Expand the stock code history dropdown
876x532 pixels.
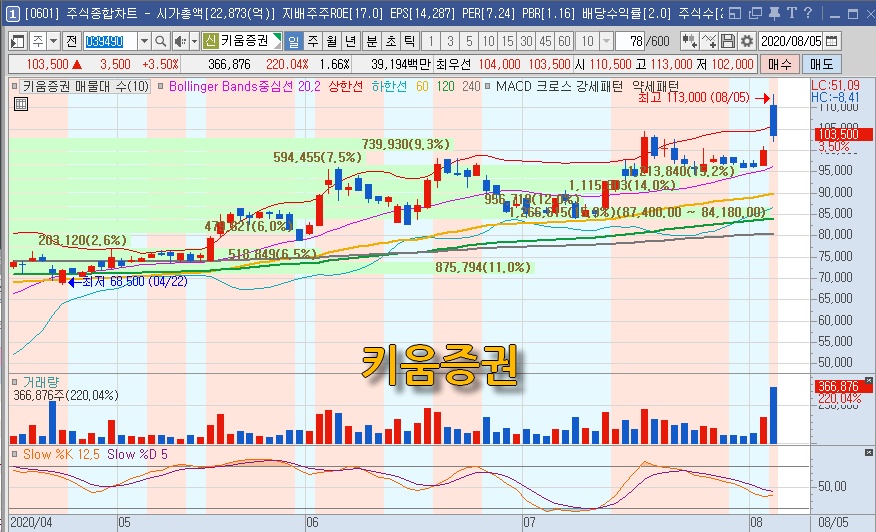pos(144,41)
